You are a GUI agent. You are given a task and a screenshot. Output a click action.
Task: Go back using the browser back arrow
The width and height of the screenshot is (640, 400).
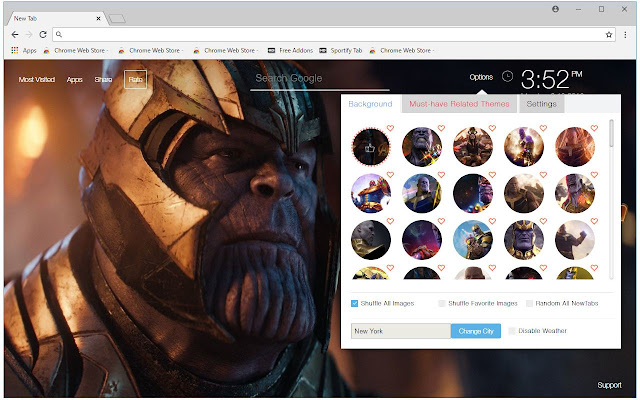click(x=15, y=35)
